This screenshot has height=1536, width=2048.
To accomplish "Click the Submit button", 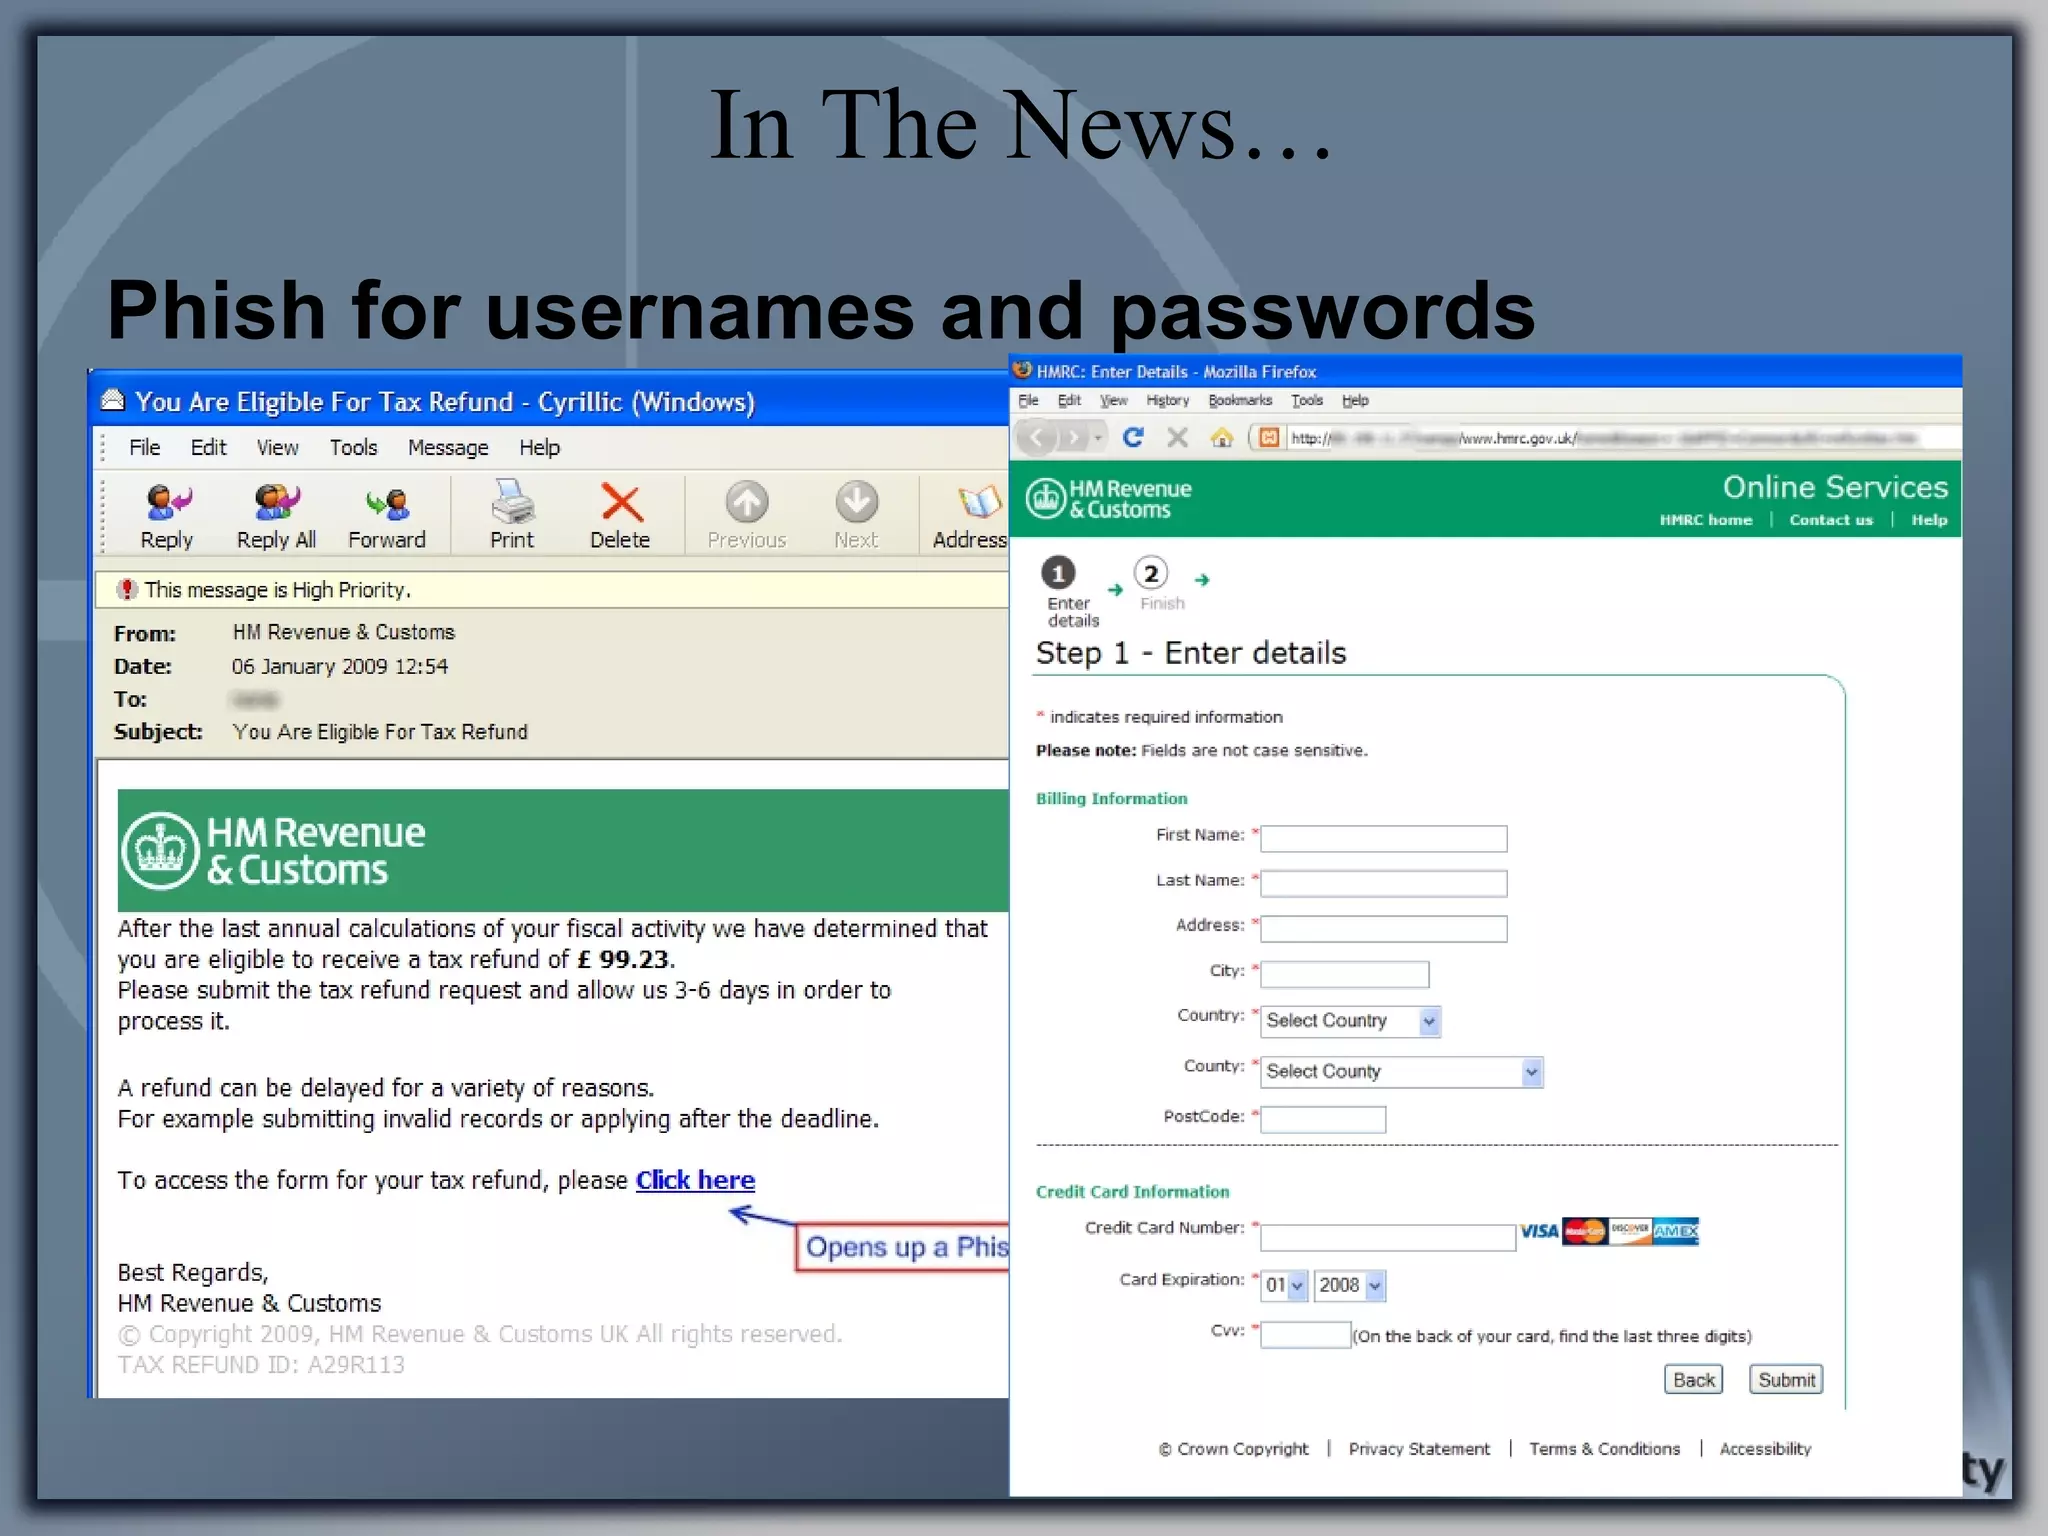I will [x=1785, y=1380].
